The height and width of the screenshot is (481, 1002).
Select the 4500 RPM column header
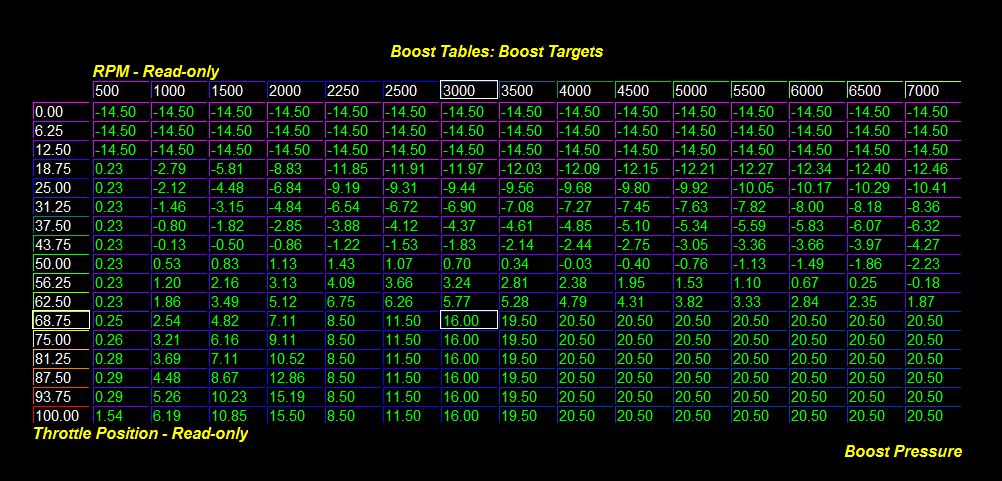pos(642,91)
